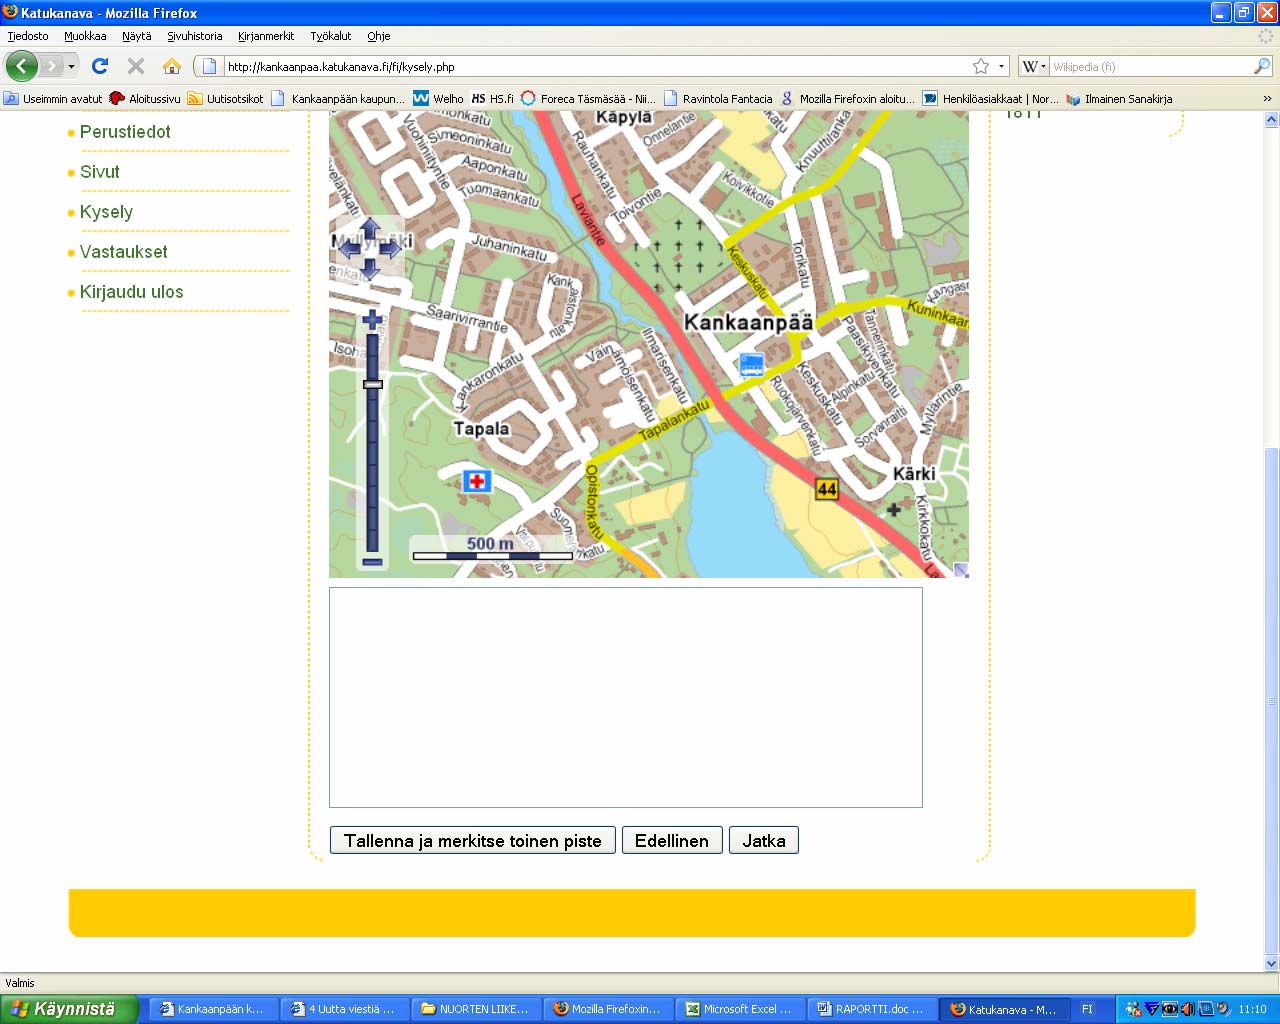This screenshot has width=1280, height=1024.
Task: Click Tallenna ja merkitse toinen piste button
Action: 473,841
